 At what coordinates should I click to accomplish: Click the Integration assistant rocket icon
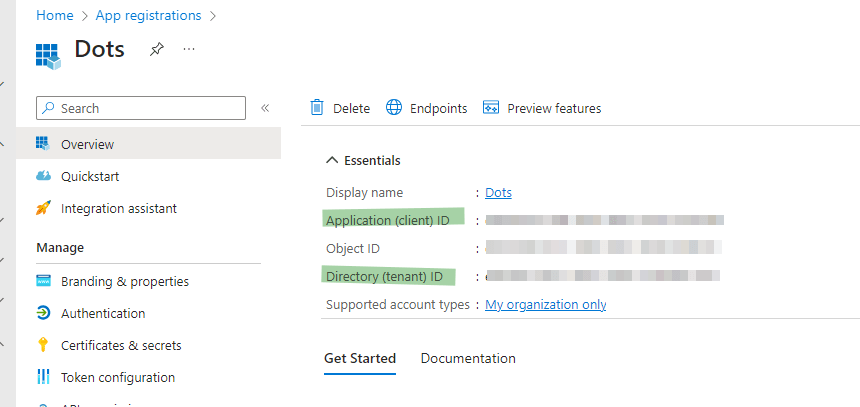click(43, 208)
